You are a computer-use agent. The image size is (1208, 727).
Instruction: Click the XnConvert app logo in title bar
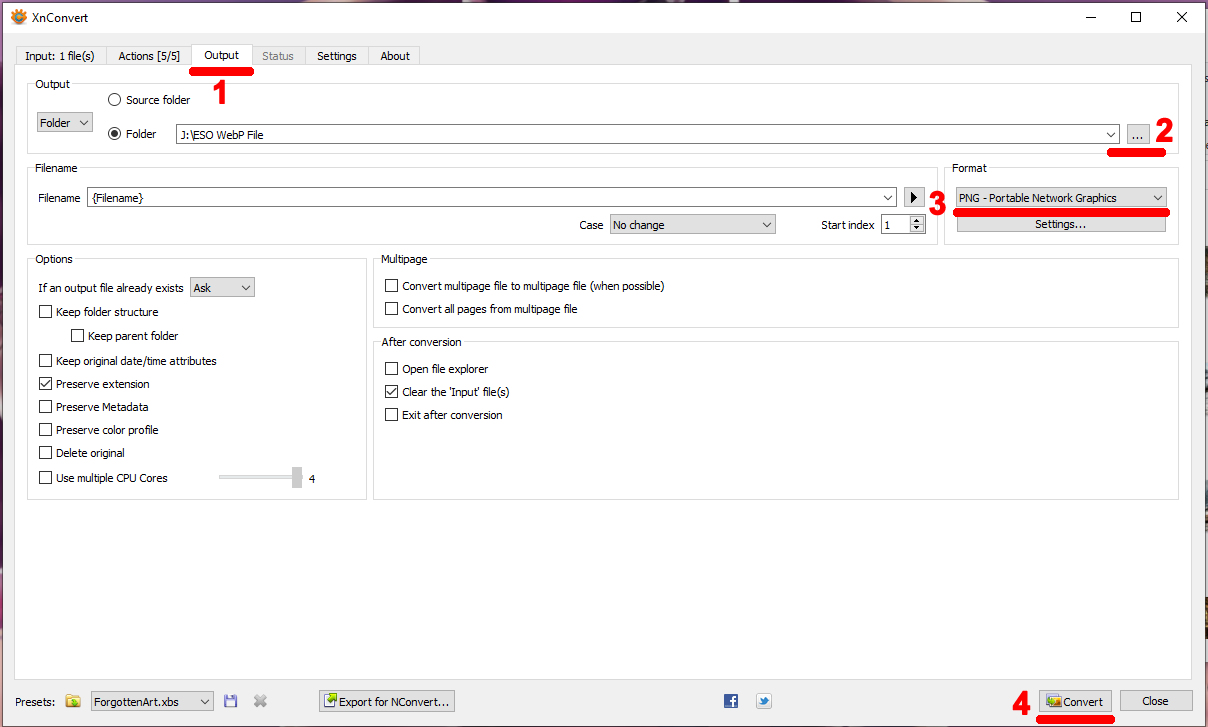coord(18,17)
